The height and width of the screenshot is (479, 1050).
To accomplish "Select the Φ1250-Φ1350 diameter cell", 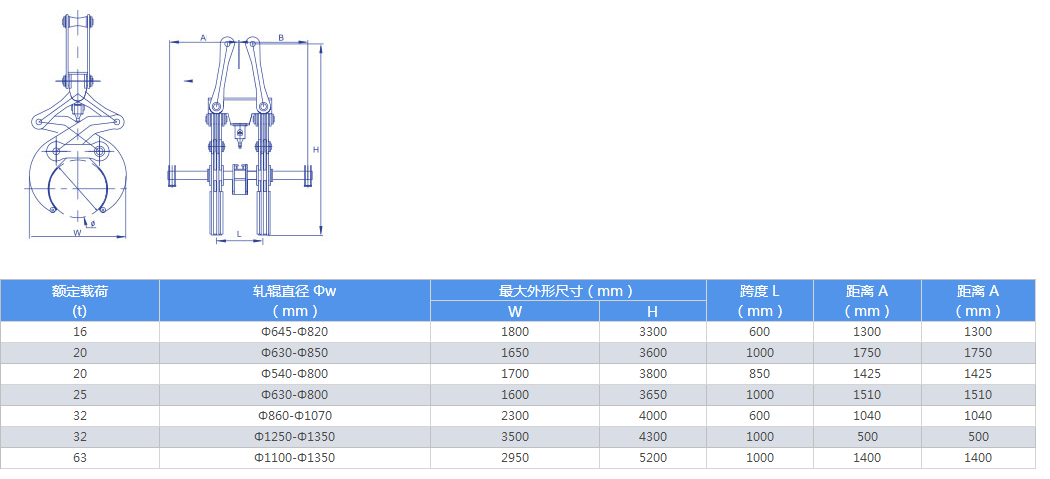I will (x=294, y=437).
